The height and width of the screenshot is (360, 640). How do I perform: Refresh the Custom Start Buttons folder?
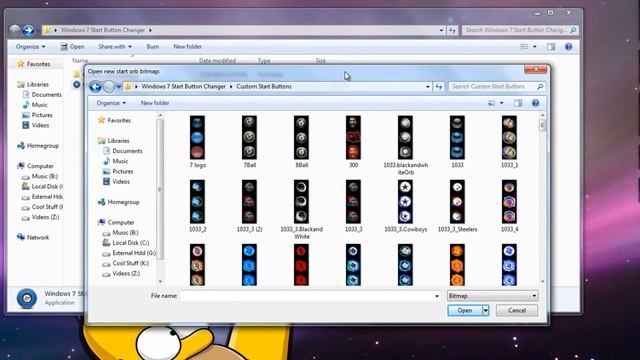coord(439,87)
